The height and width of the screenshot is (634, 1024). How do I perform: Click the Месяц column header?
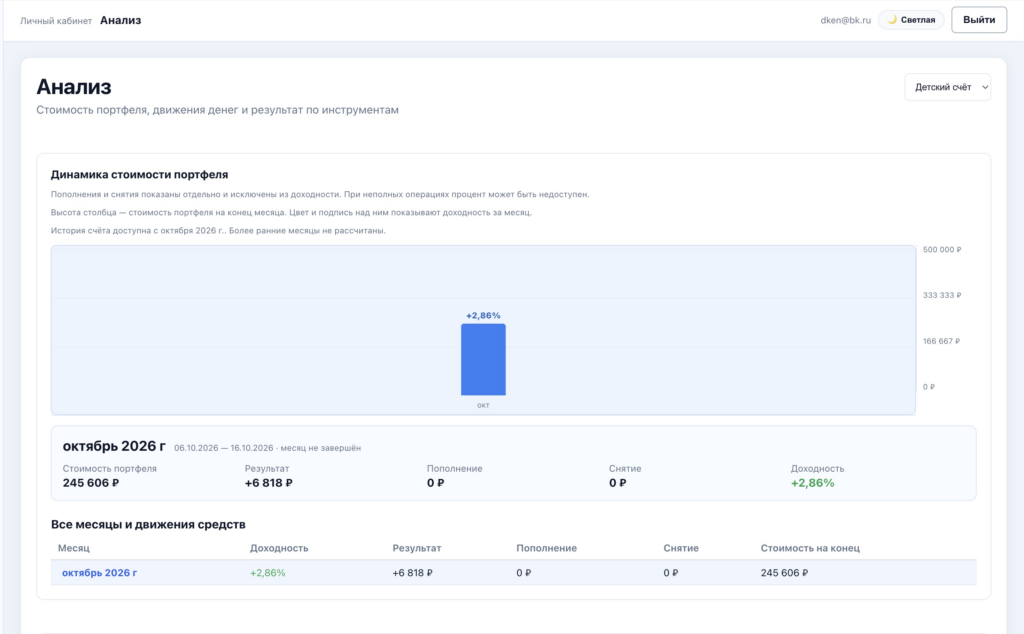click(74, 548)
